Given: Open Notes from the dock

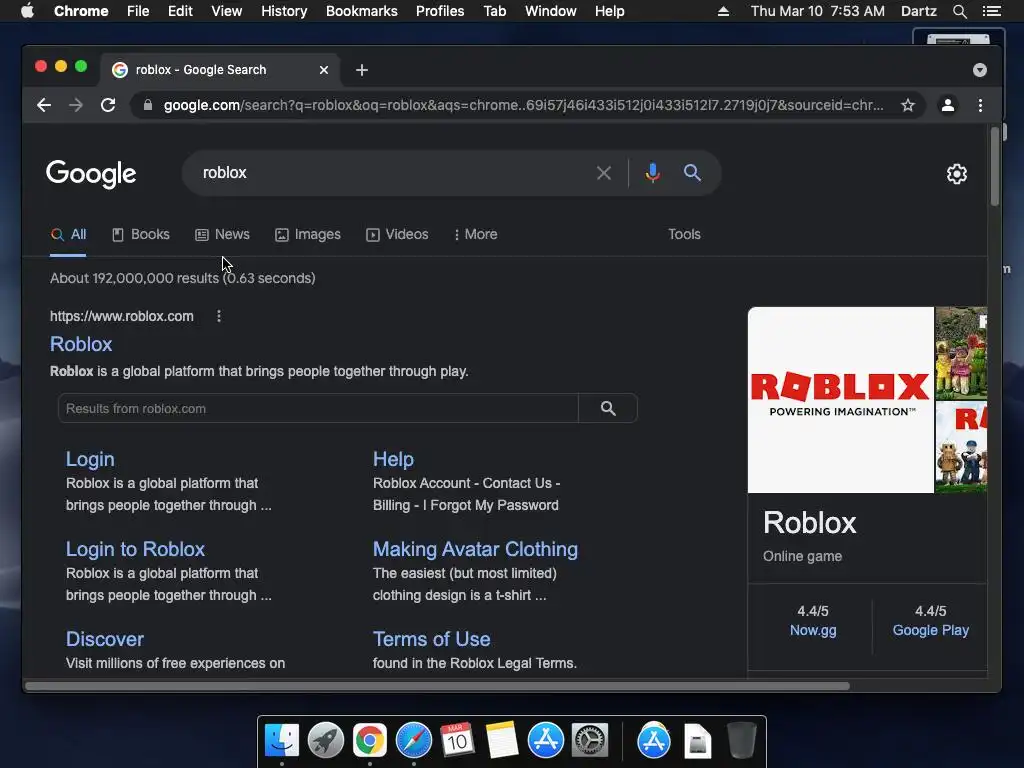Looking at the screenshot, I should (502, 741).
